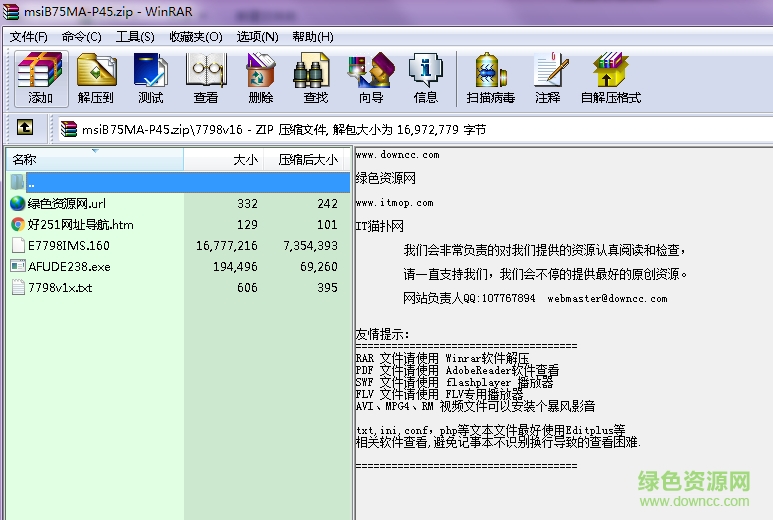This screenshot has height=520, width=773.
Task: Click IT猫扑网 line in comment pane
Action: pos(380,226)
